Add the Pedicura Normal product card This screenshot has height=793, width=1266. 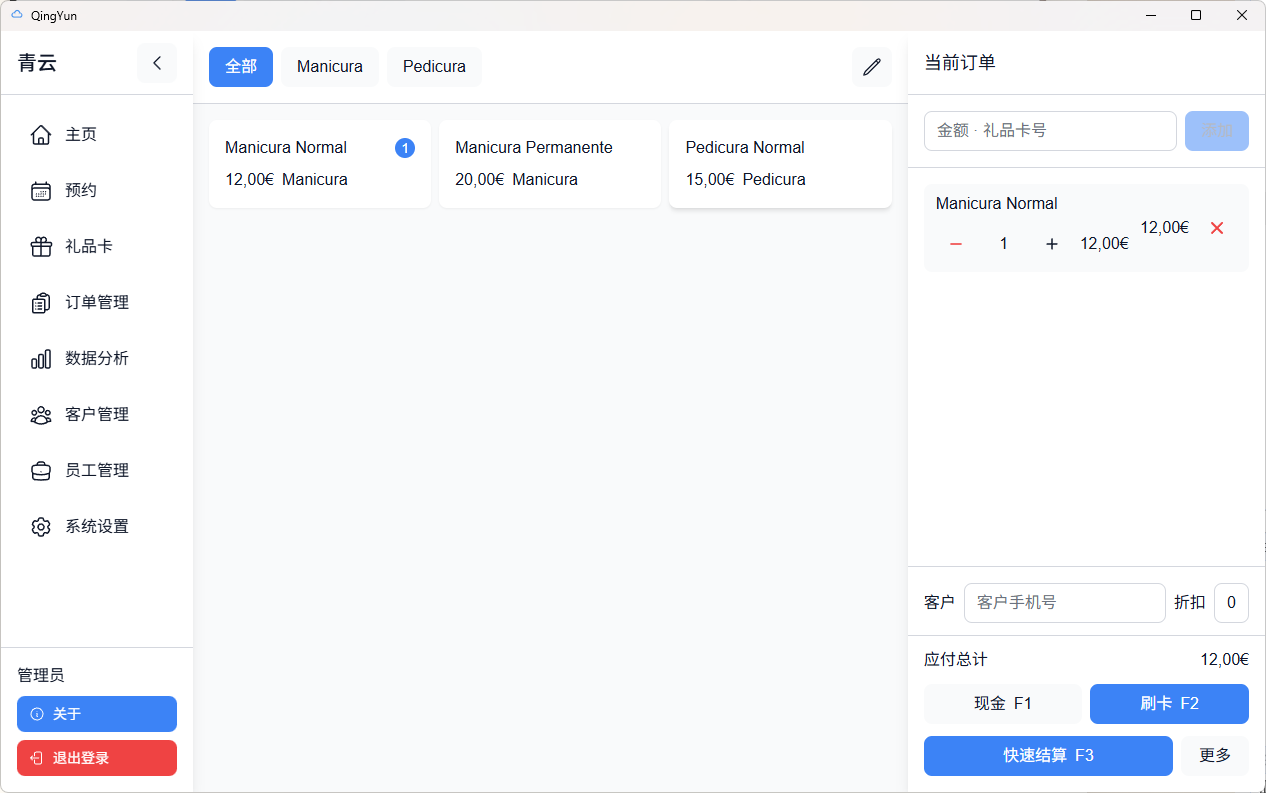tap(780, 164)
